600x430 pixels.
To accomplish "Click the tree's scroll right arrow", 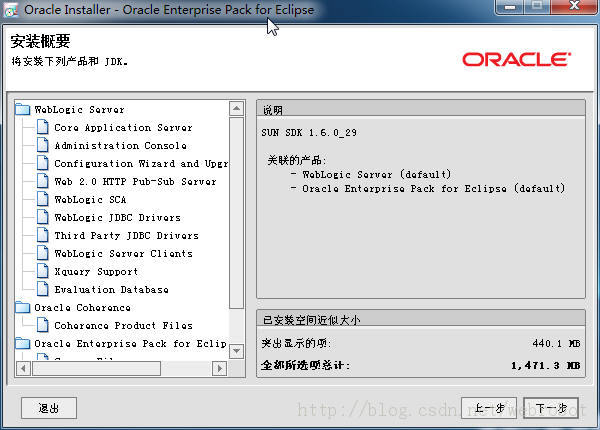I will click(x=219, y=368).
